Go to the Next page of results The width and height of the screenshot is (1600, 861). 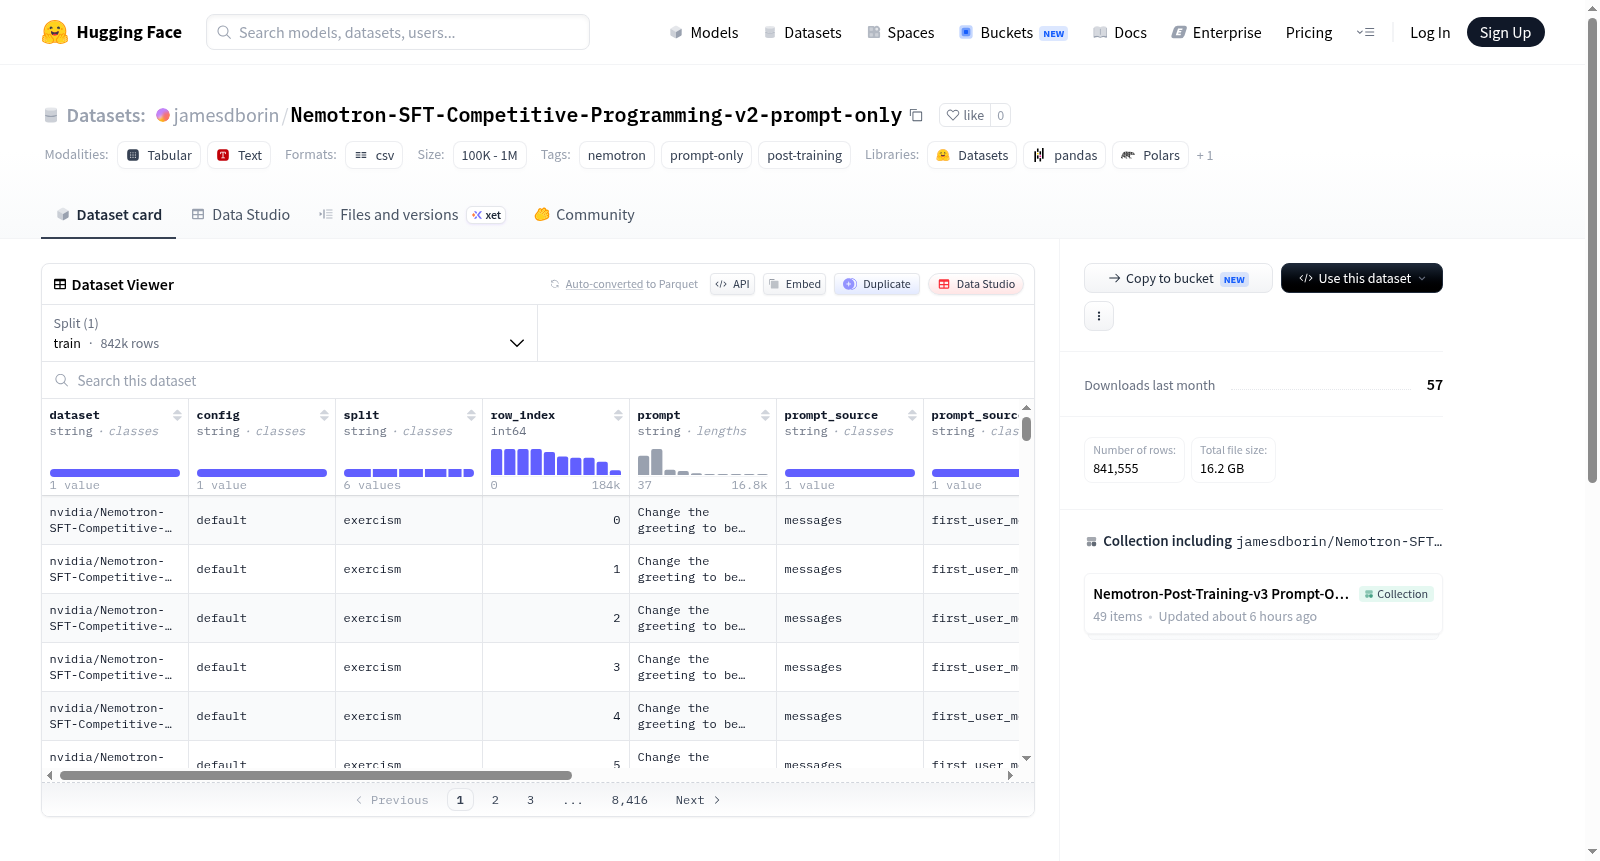(x=697, y=800)
